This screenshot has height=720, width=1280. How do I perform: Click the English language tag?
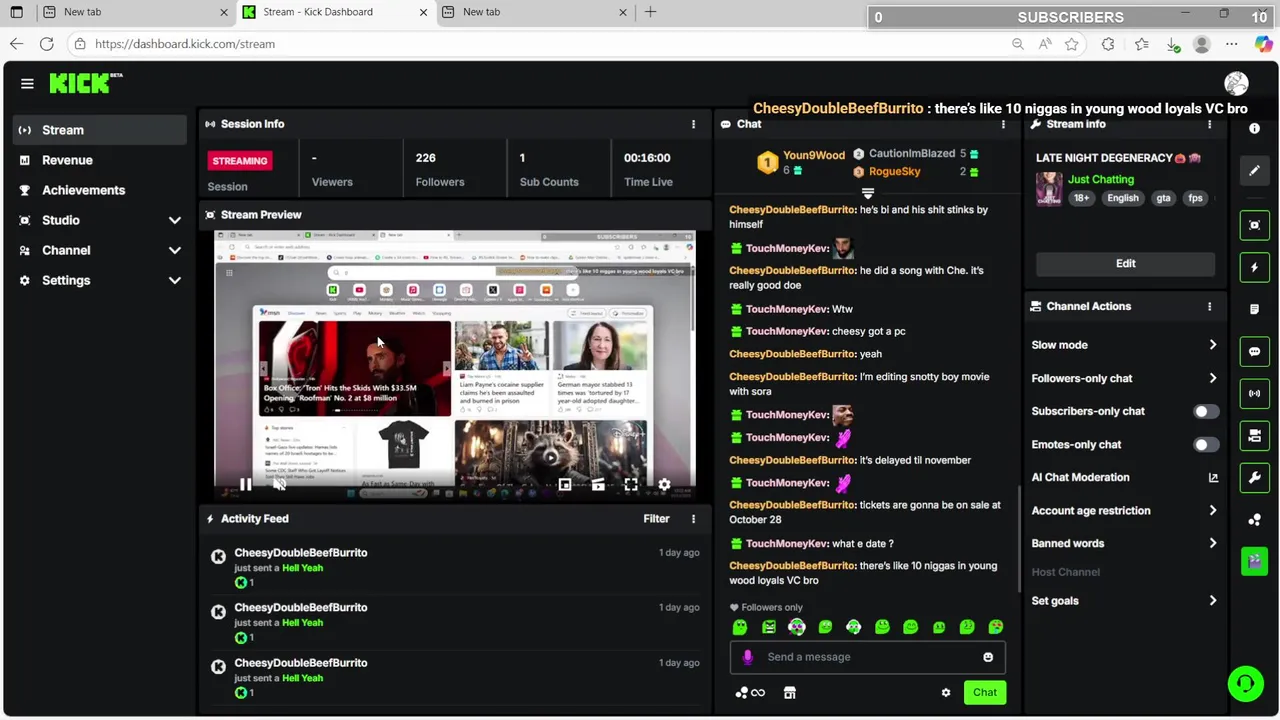(x=1122, y=198)
